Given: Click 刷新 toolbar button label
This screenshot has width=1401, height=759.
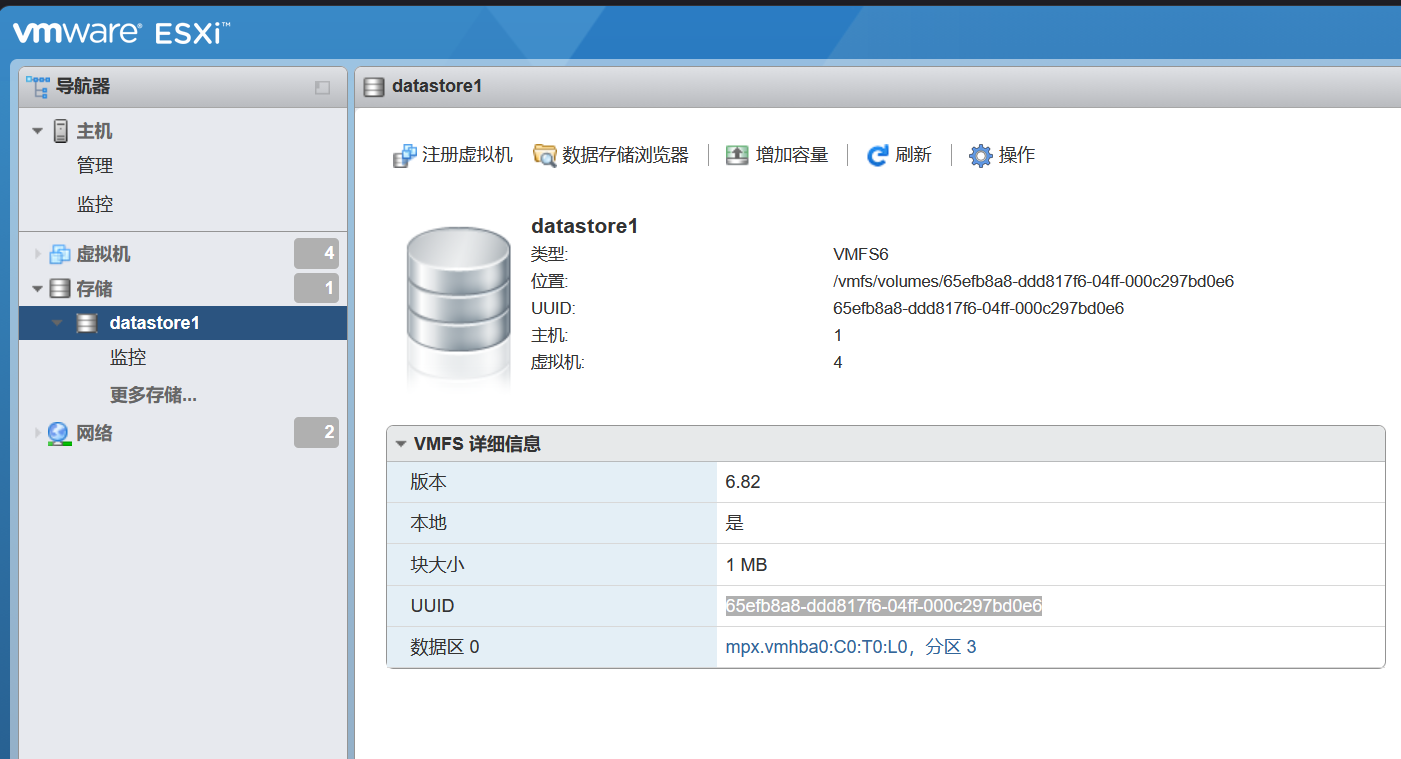Looking at the screenshot, I should point(914,155).
